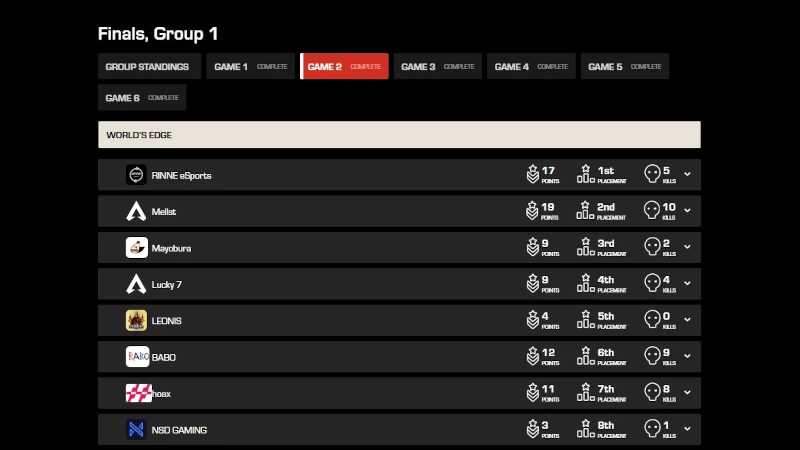Viewport: 800px width, 450px height.
Task: Click Mellst 19 points value
Action: click(x=547, y=207)
